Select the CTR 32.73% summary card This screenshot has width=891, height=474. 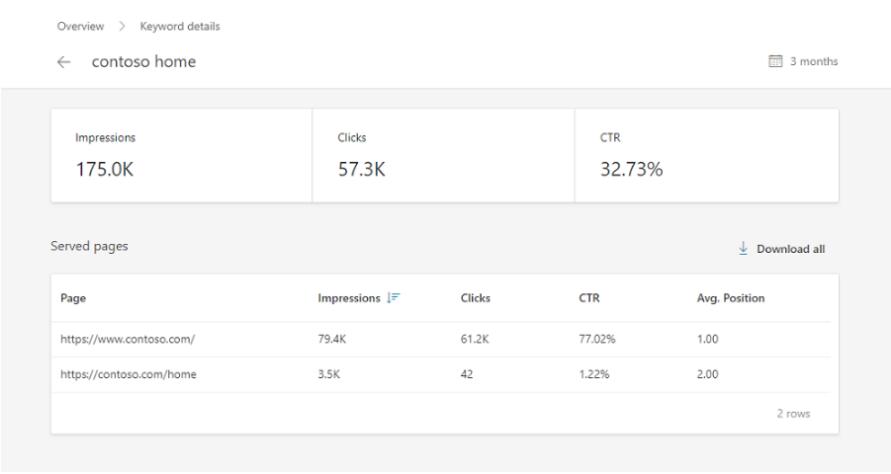(x=706, y=155)
